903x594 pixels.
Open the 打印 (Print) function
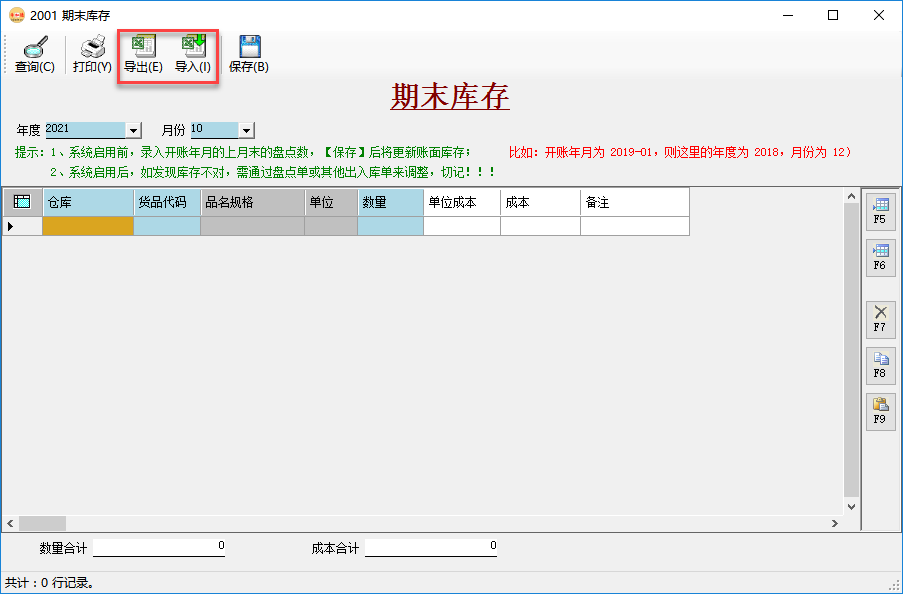[90, 53]
